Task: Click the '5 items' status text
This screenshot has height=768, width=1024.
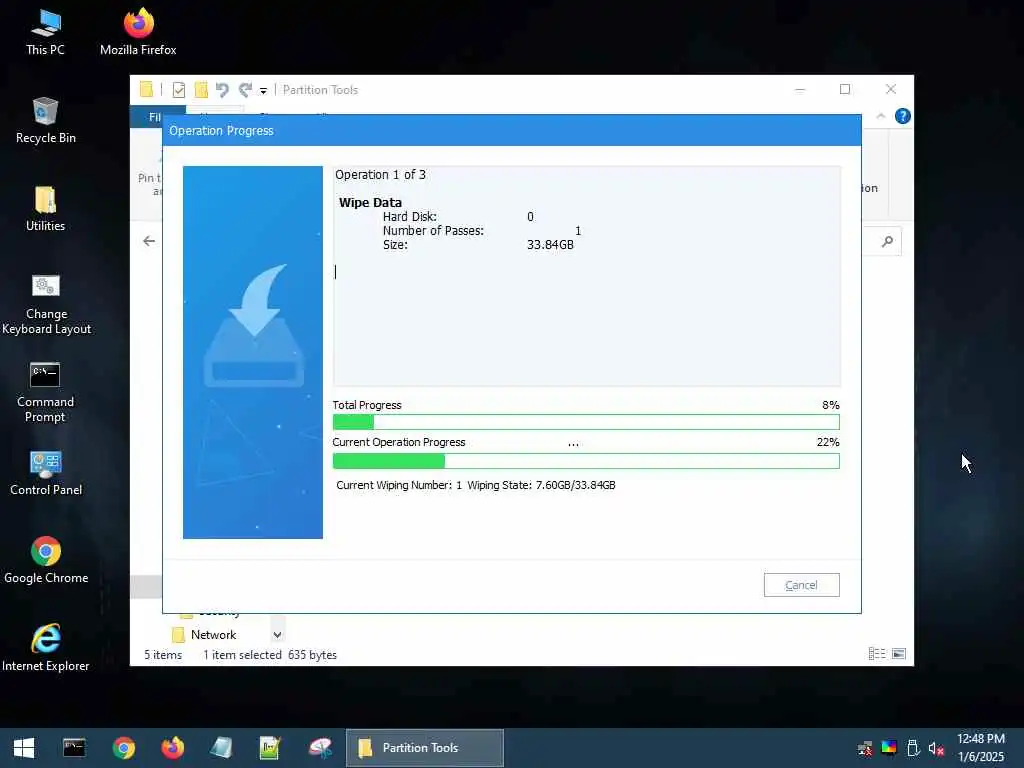Action: pos(163,655)
